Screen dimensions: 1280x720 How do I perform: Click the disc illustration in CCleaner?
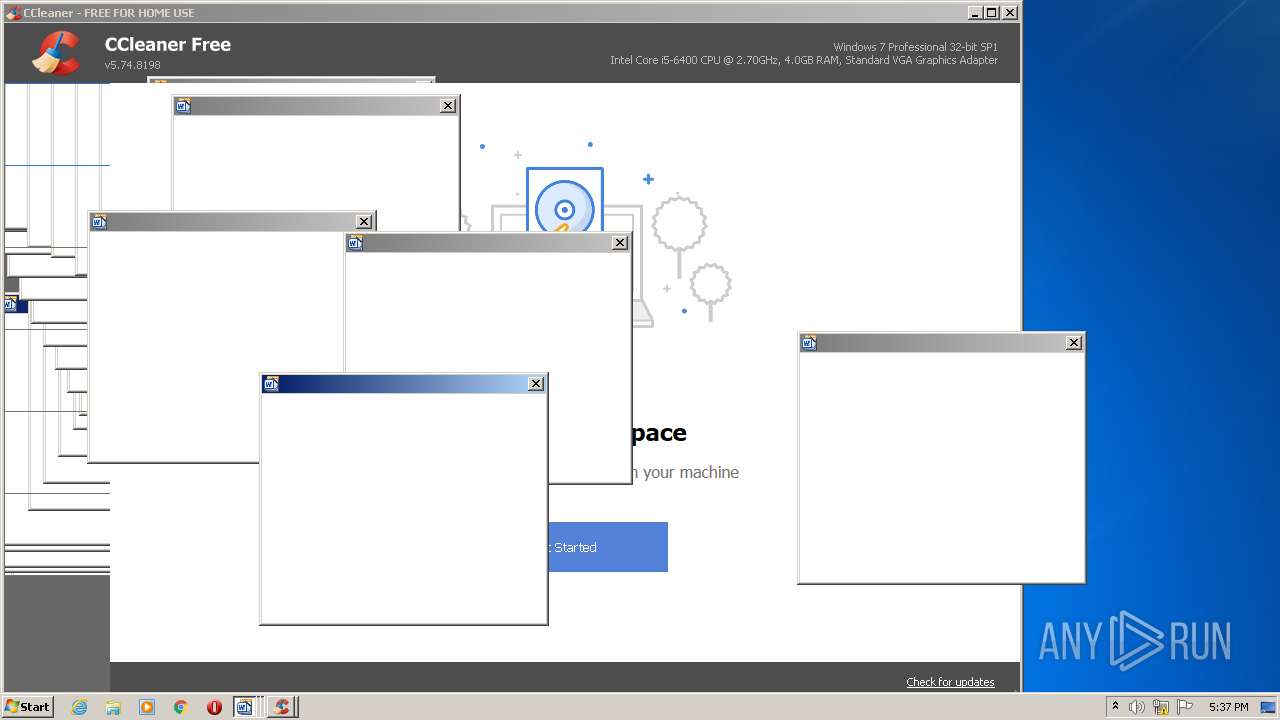point(565,200)
